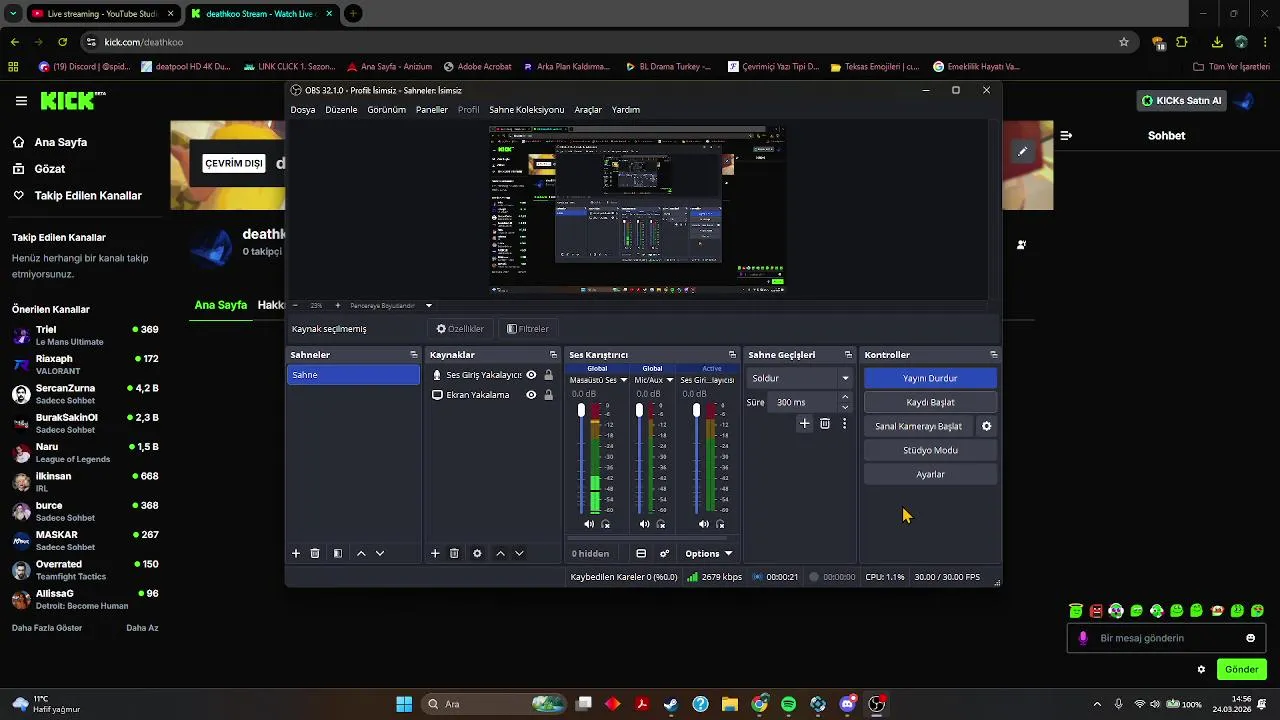Click the pencil edit icon on Kick banner
The image size is (1280, 720).
tap(1022, 152)
